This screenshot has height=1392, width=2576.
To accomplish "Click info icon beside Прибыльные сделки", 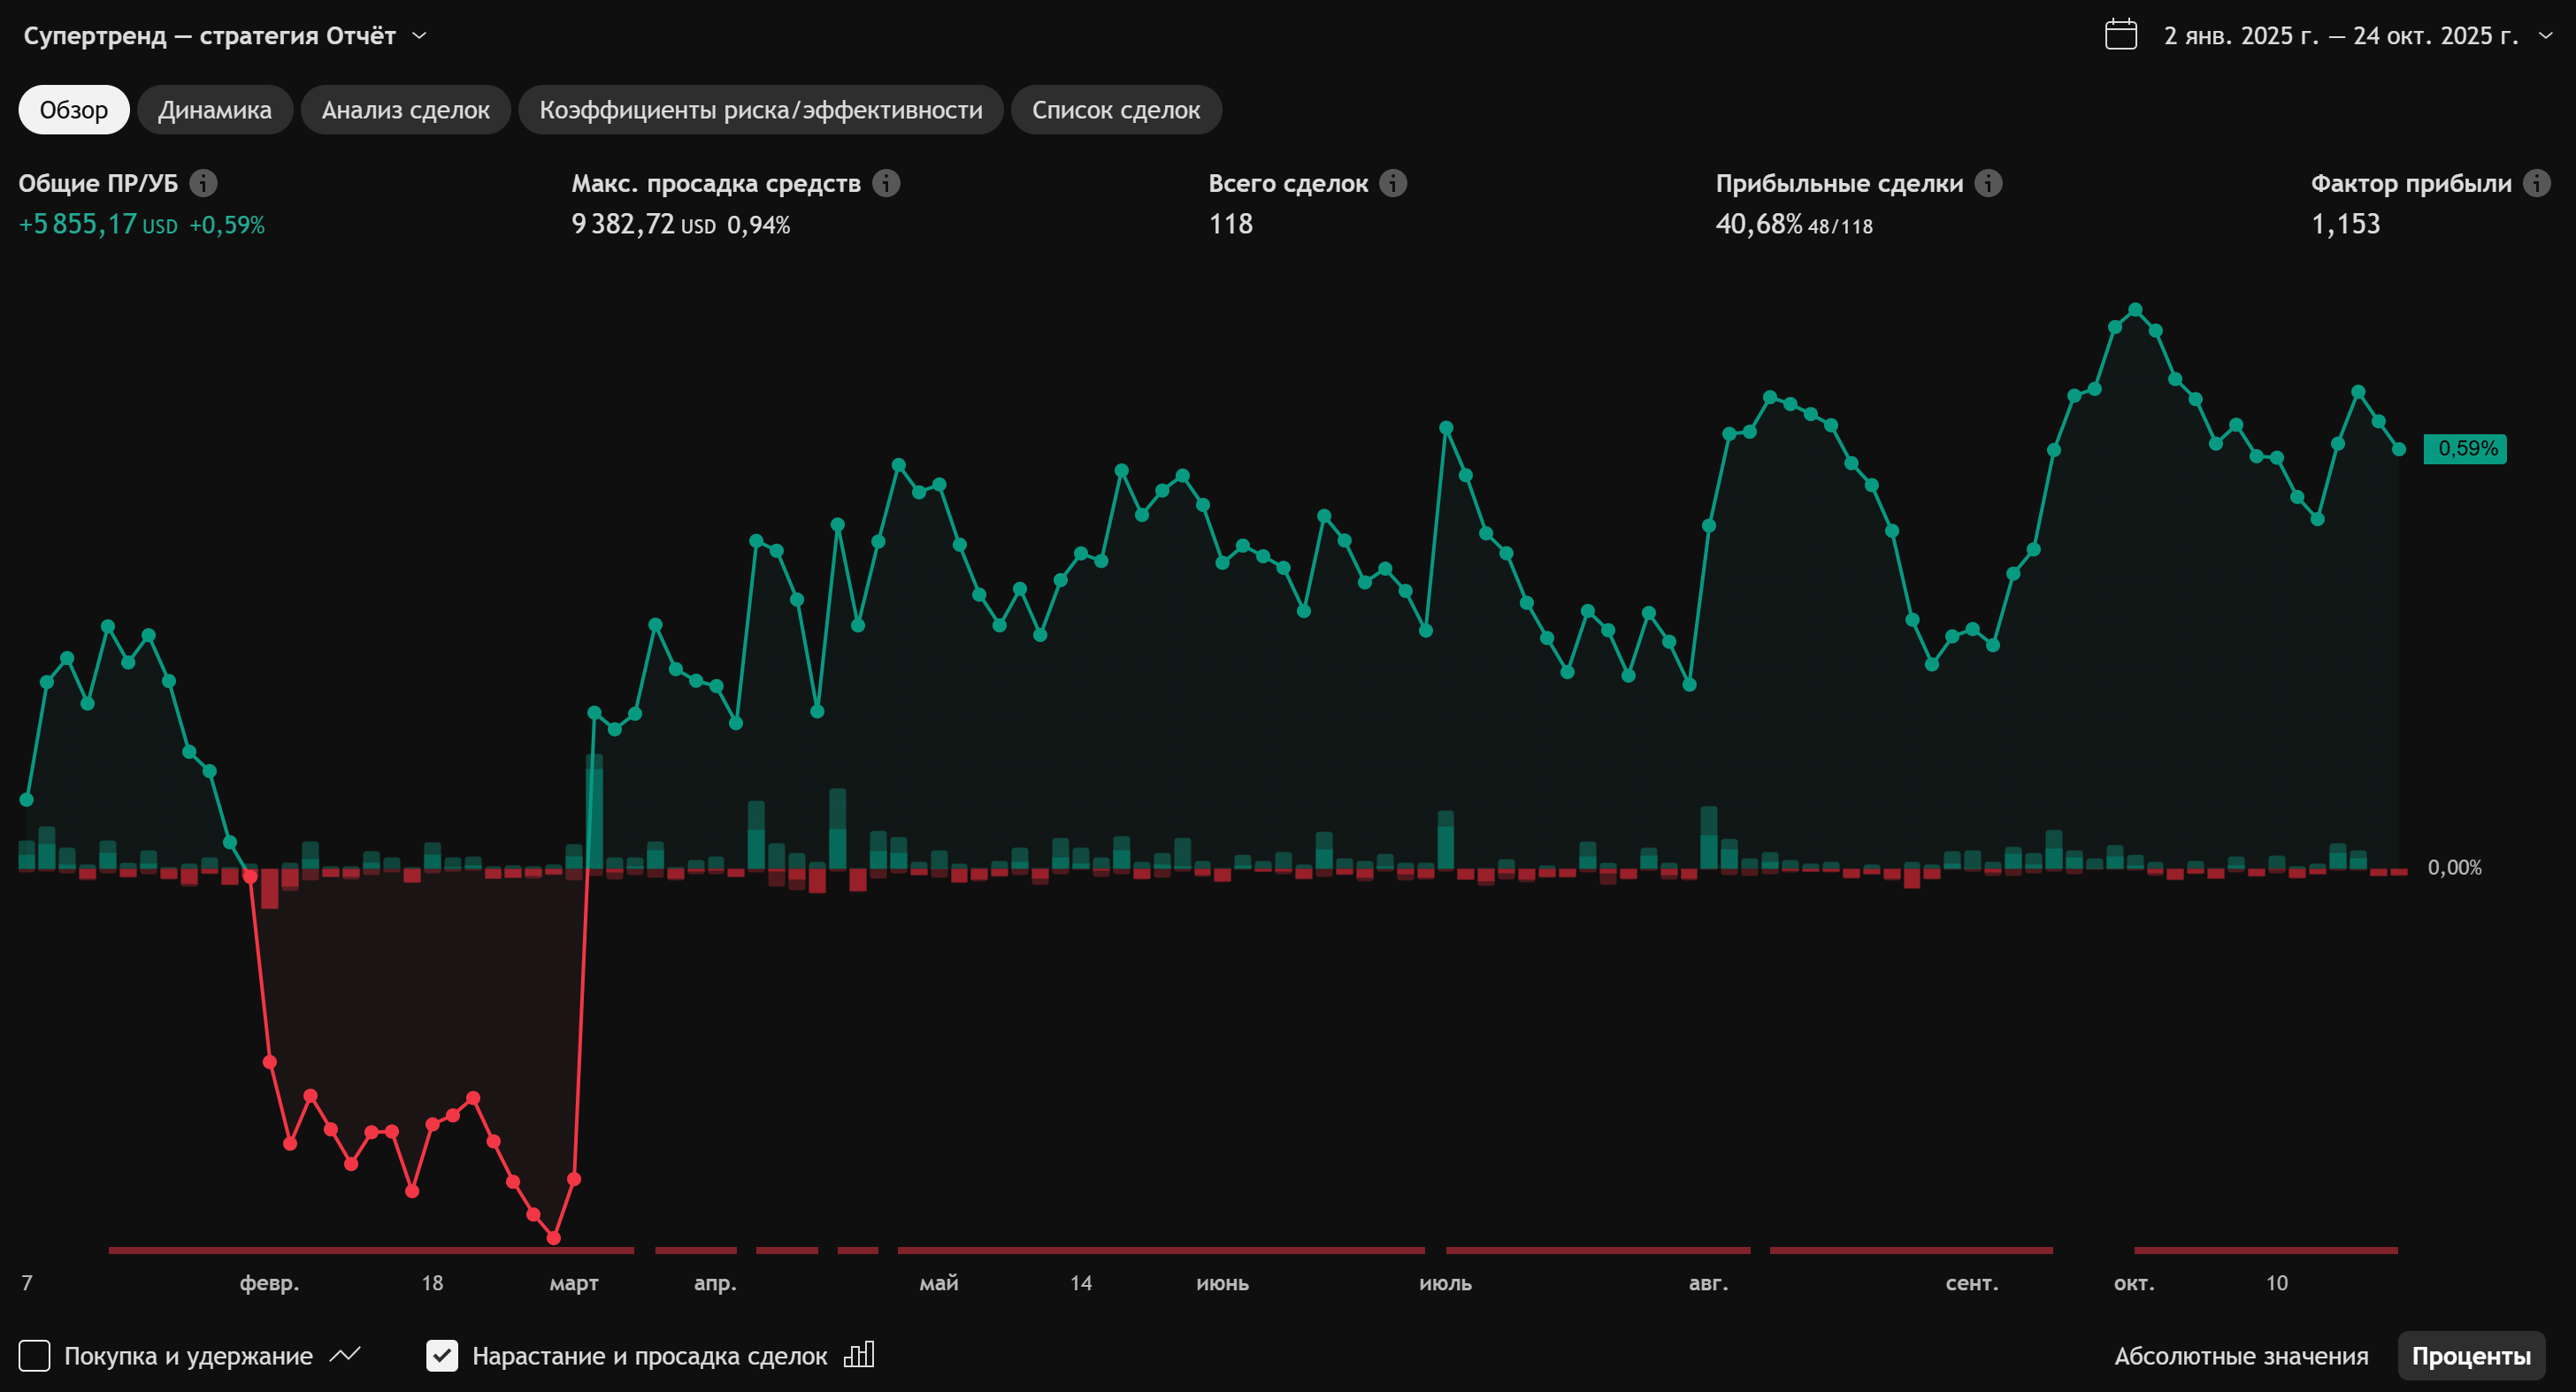I will [x=1988, y=183].
